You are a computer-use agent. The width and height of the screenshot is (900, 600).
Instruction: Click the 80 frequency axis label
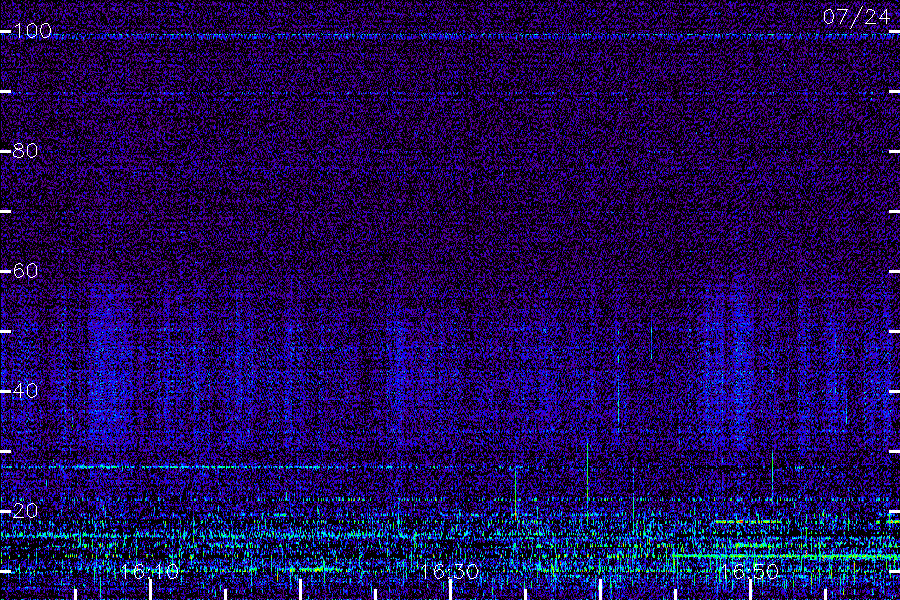25,151
